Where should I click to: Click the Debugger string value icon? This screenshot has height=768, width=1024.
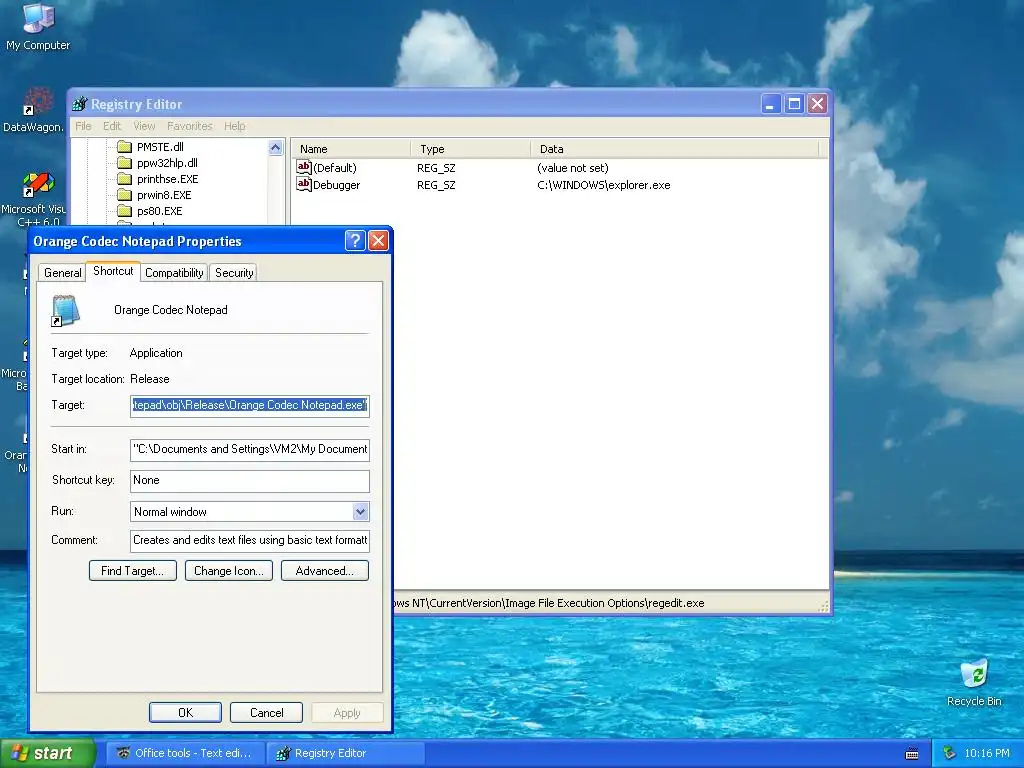[304, 184]
